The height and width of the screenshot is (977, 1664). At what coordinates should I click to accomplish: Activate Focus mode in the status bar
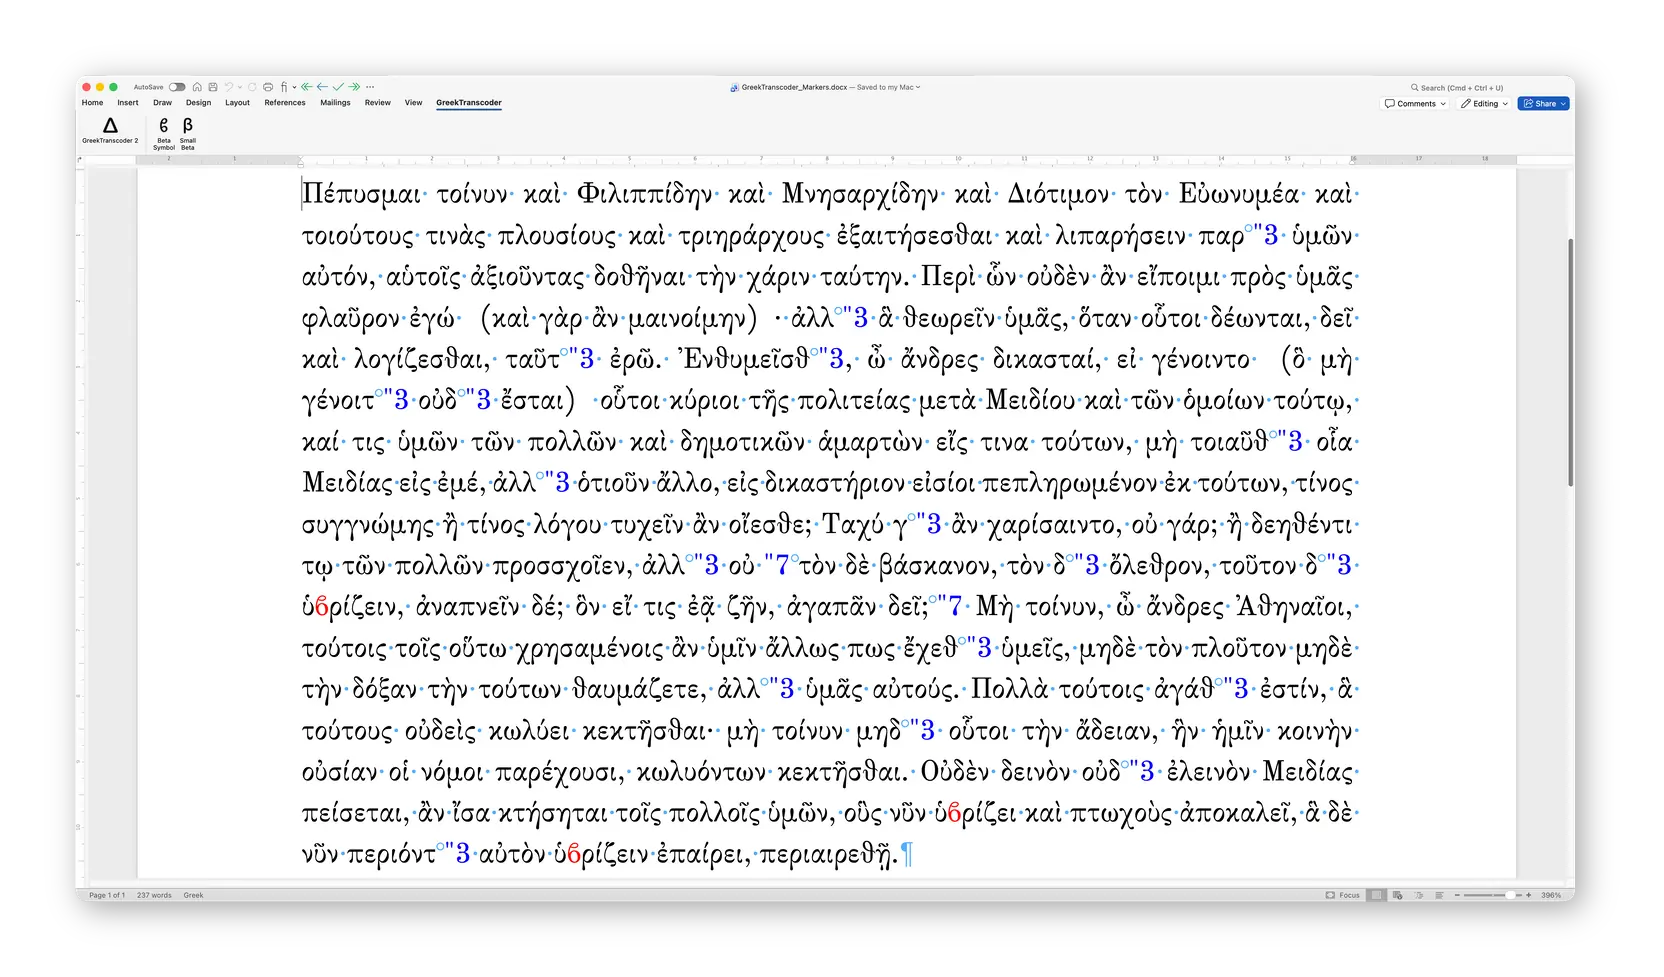pyautogui.click(x=1344, y=895)
